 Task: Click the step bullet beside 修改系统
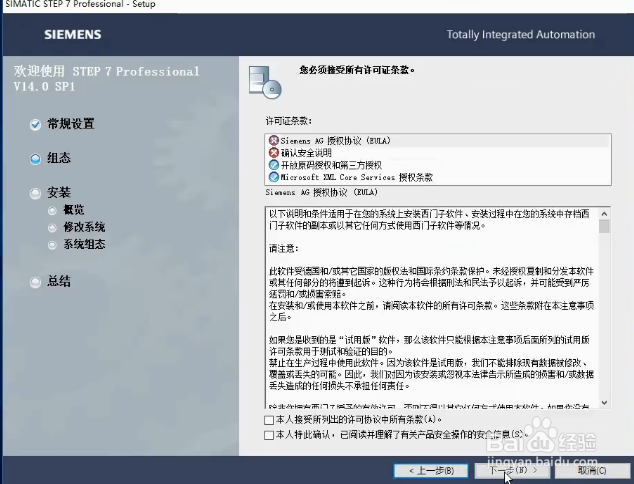click(x=52, y=228)
